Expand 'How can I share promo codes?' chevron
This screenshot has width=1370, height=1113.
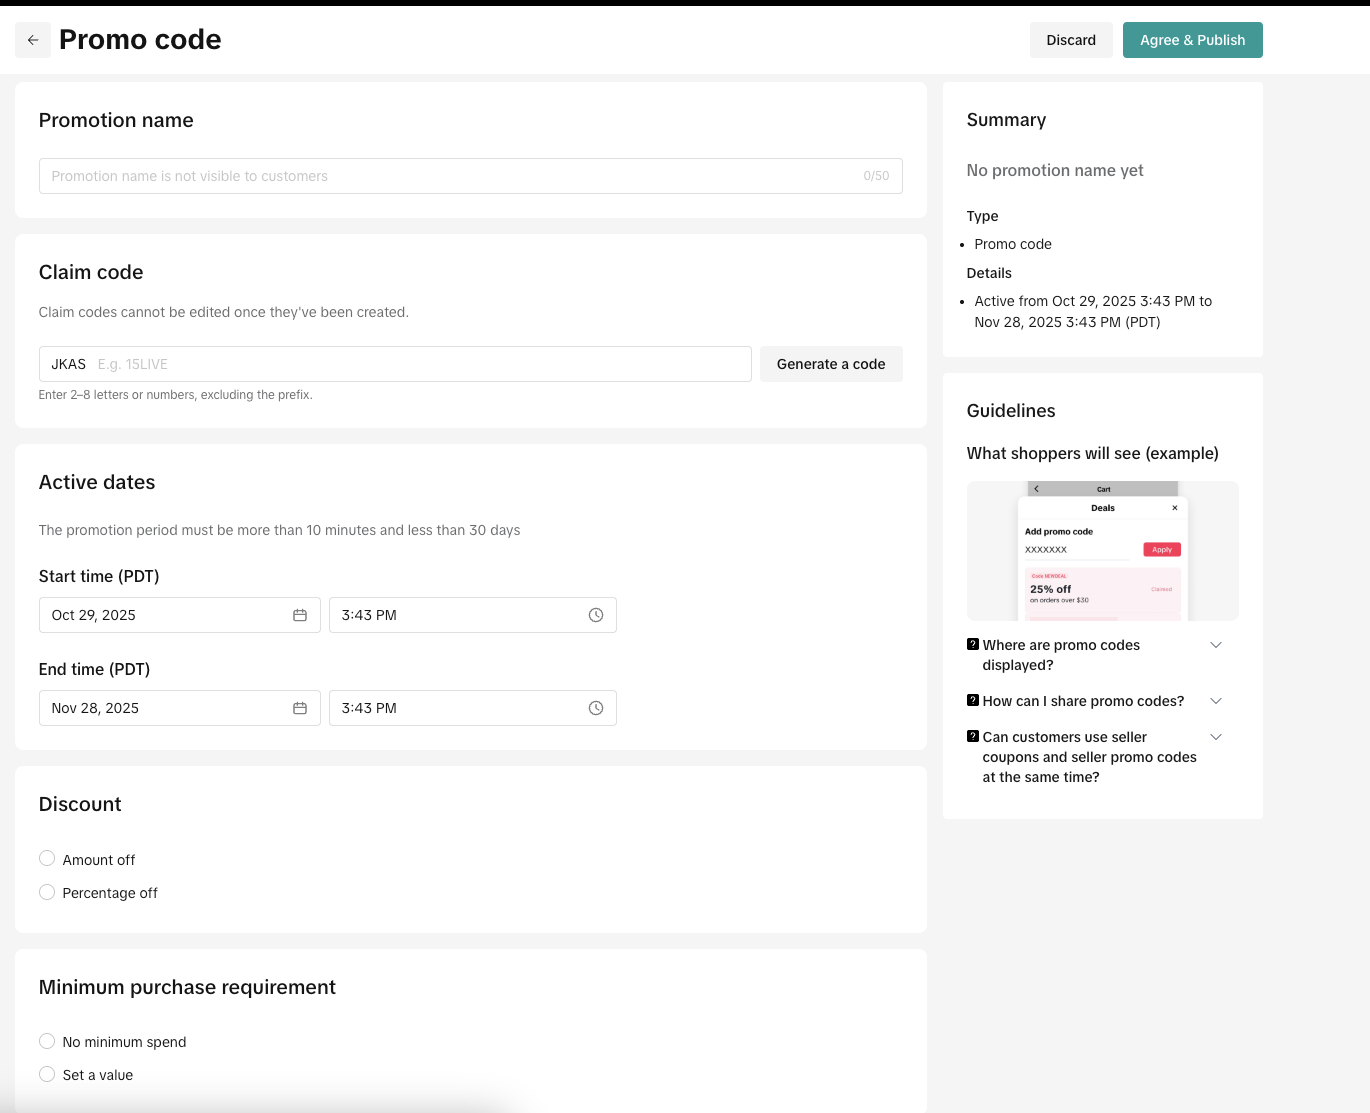(x=1216, y=701)
